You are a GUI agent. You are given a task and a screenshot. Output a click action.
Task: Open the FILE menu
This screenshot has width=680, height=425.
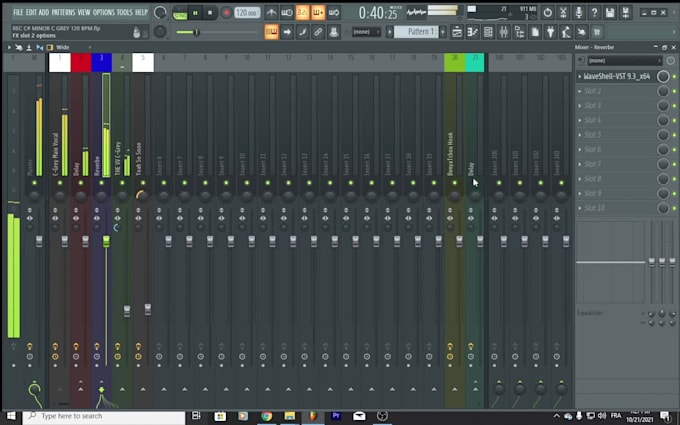(x=18, y=12)
